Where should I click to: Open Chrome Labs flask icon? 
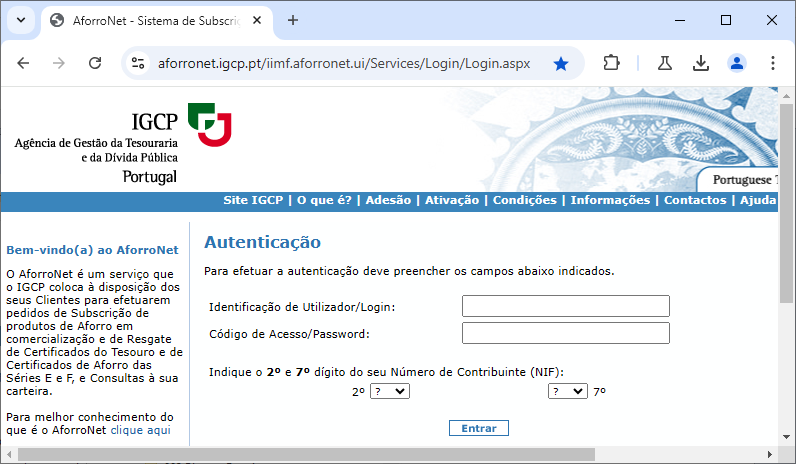pyautogui.click(x=665, y=63)
